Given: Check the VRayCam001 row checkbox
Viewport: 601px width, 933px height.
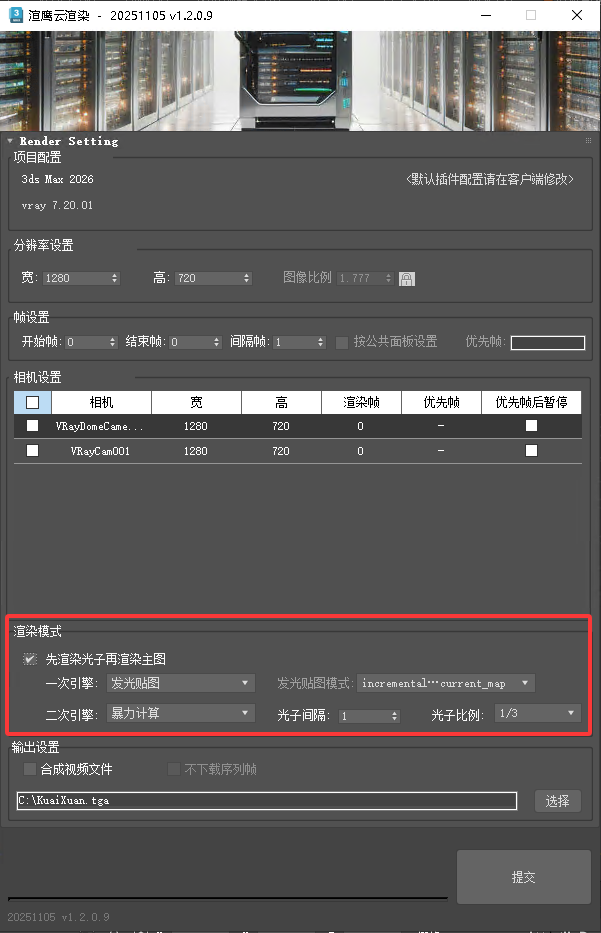Looking at the screenshot, I should coord(33,450).
